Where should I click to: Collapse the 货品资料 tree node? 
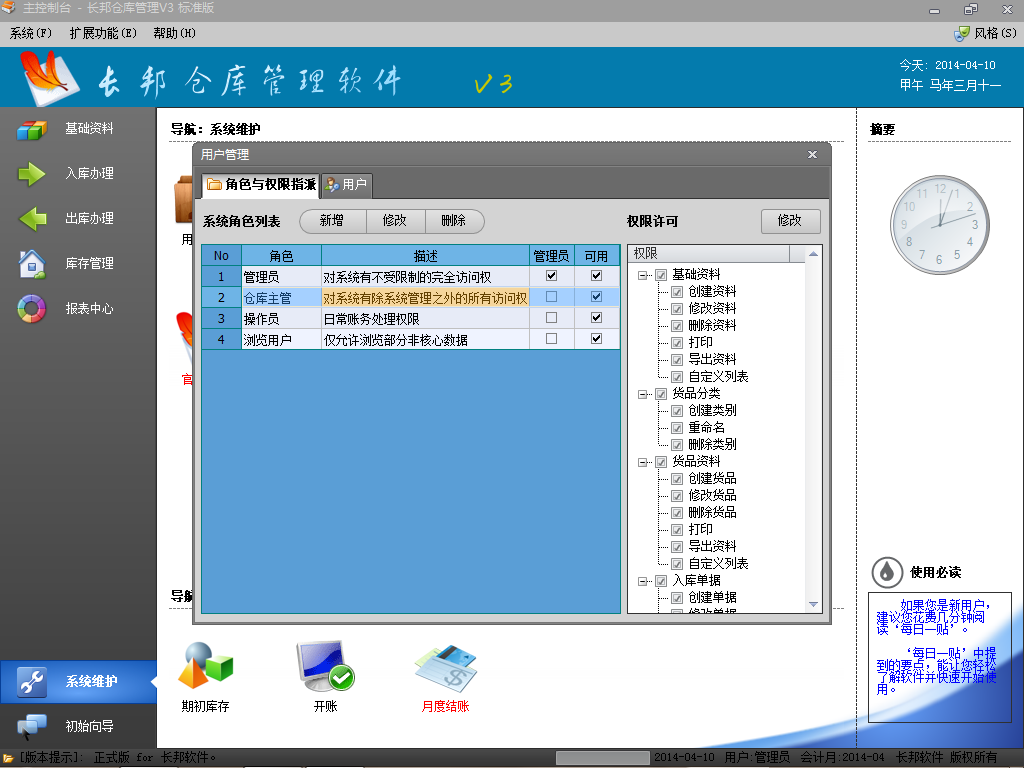[644, 462]
